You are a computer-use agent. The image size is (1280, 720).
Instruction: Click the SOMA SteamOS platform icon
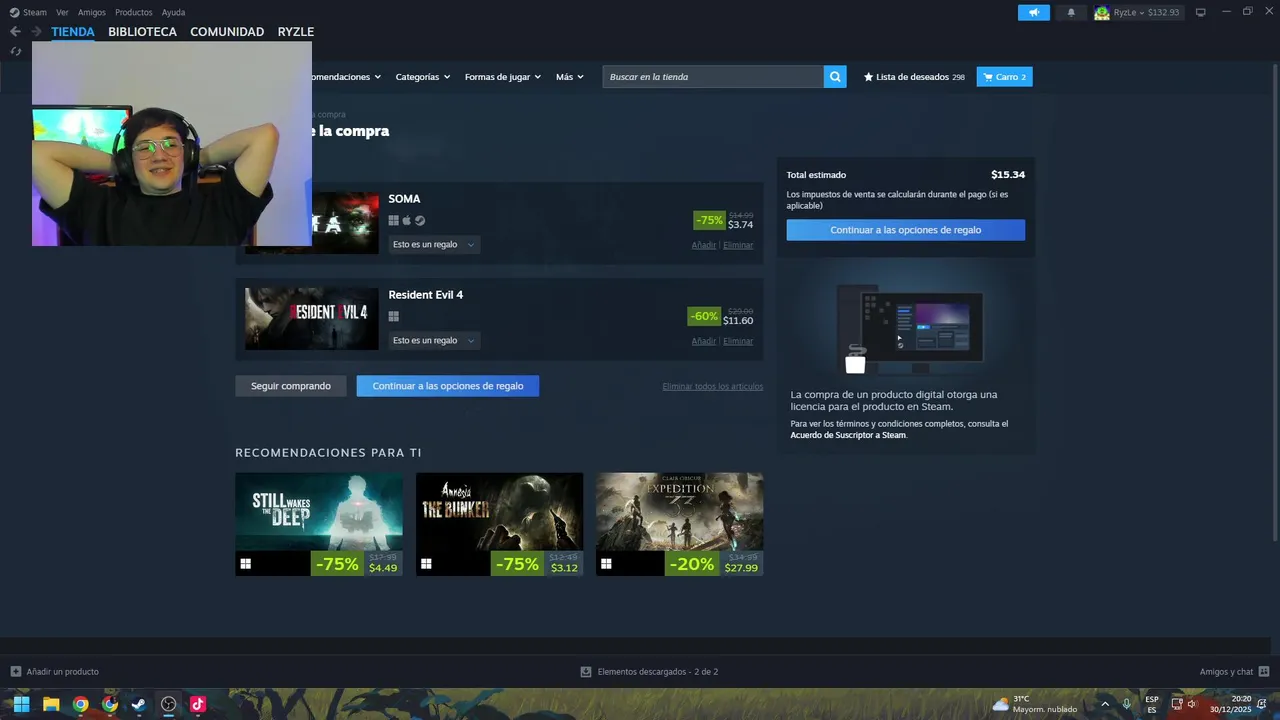coord(420,221)
